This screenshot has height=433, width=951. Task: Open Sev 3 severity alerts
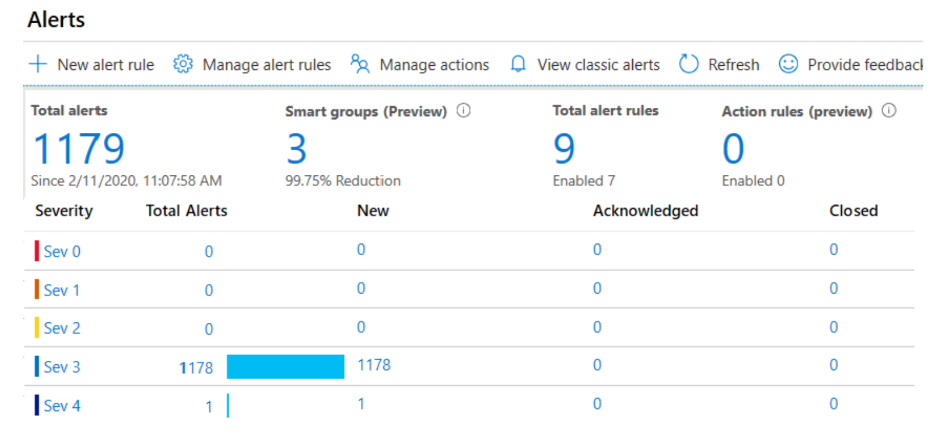coord(62,367)
